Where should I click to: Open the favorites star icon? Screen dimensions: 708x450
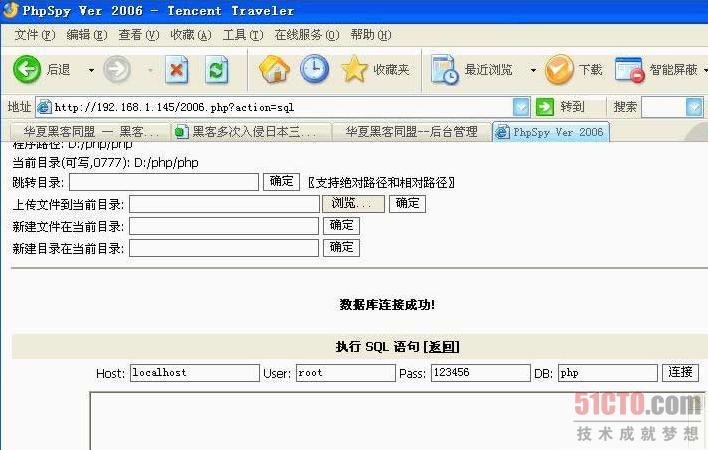coord(354,69)
